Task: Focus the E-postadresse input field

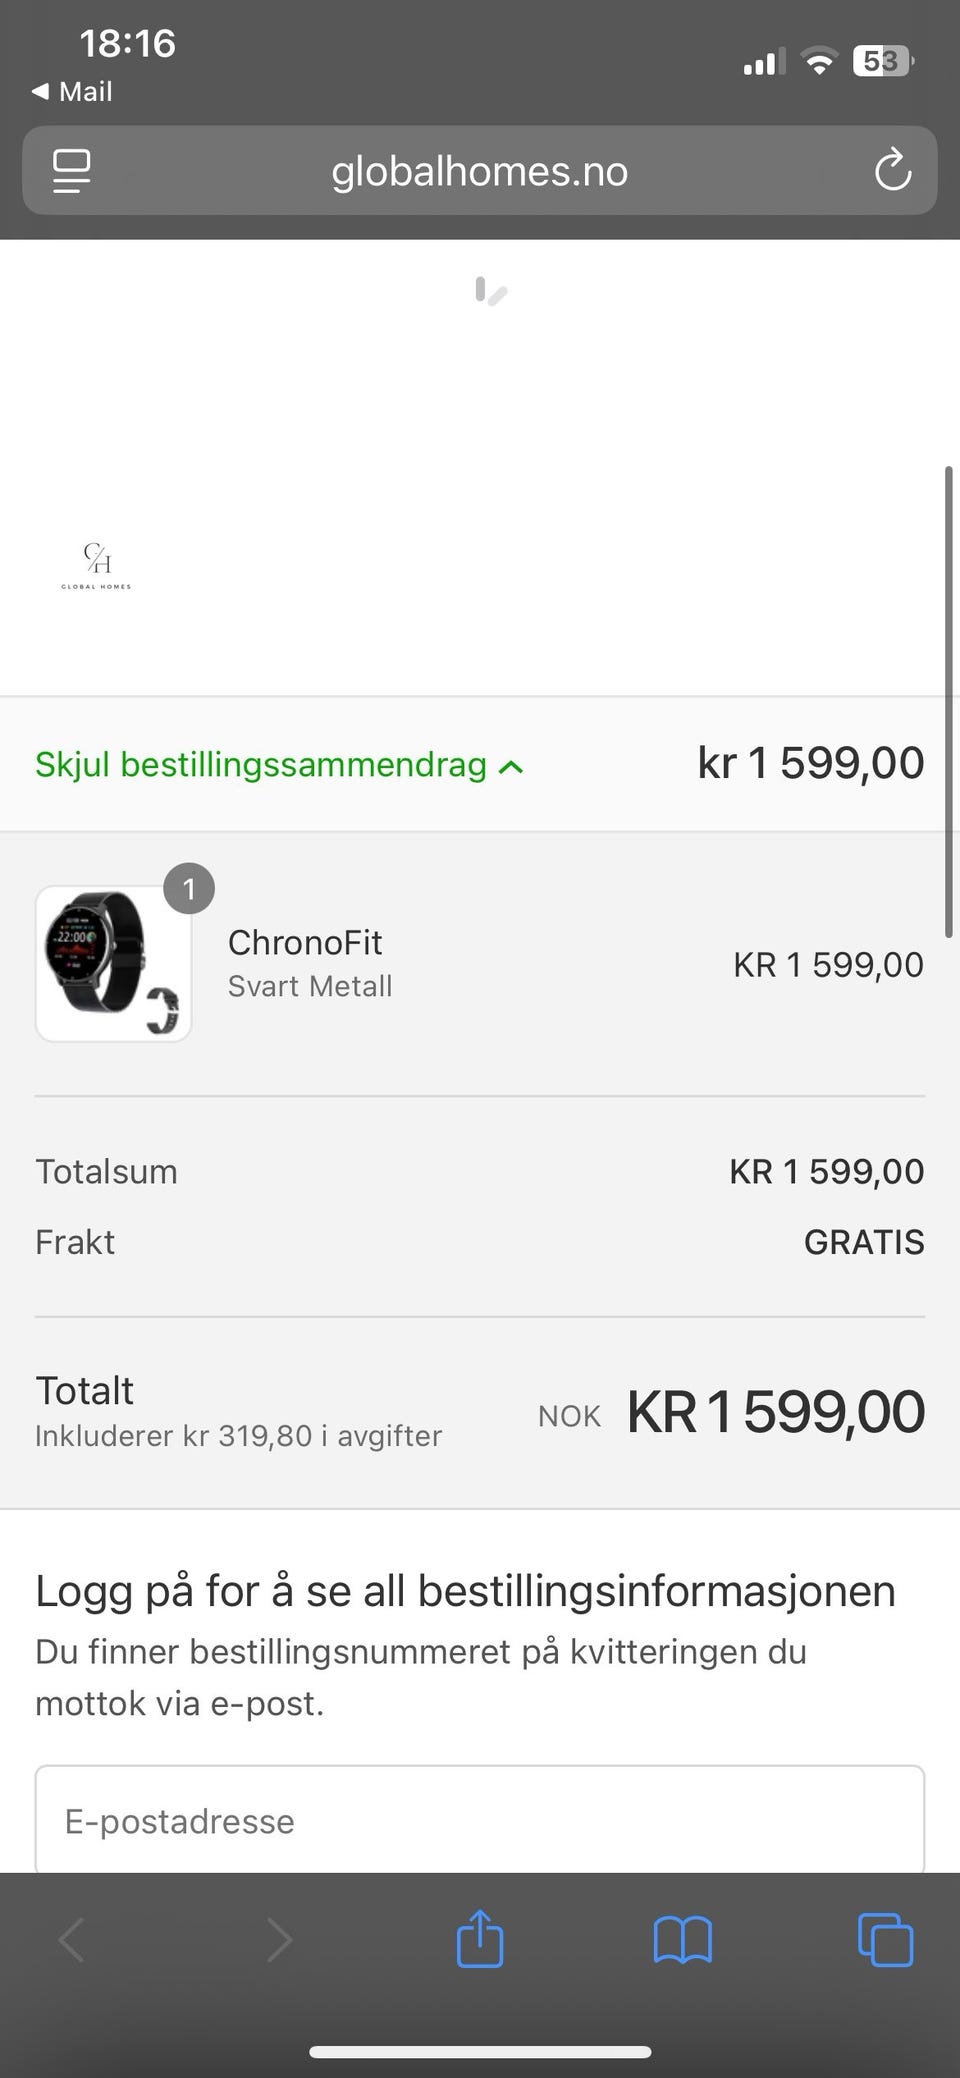Action: (480, 1820)
